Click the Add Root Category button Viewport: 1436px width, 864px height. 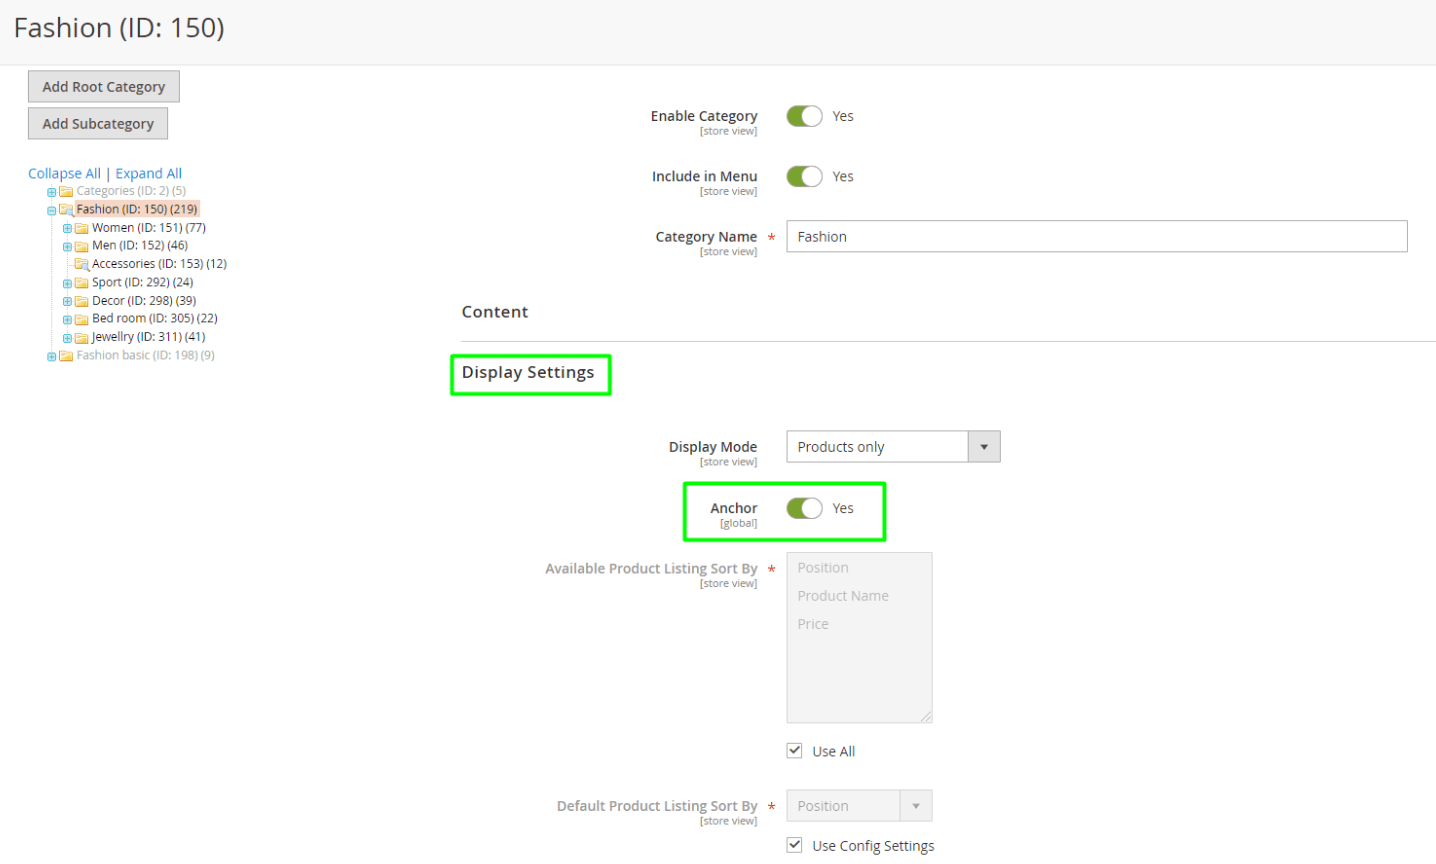coord(104,87)
